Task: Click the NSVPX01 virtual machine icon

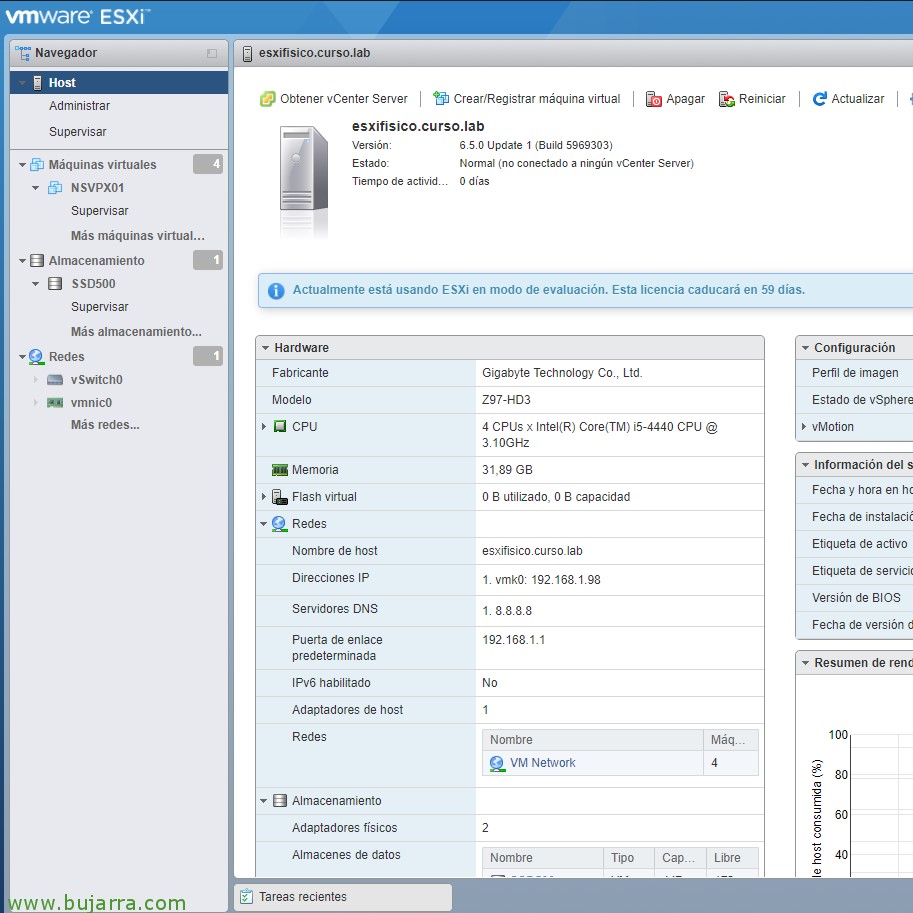Action: (x=55, y=187)
